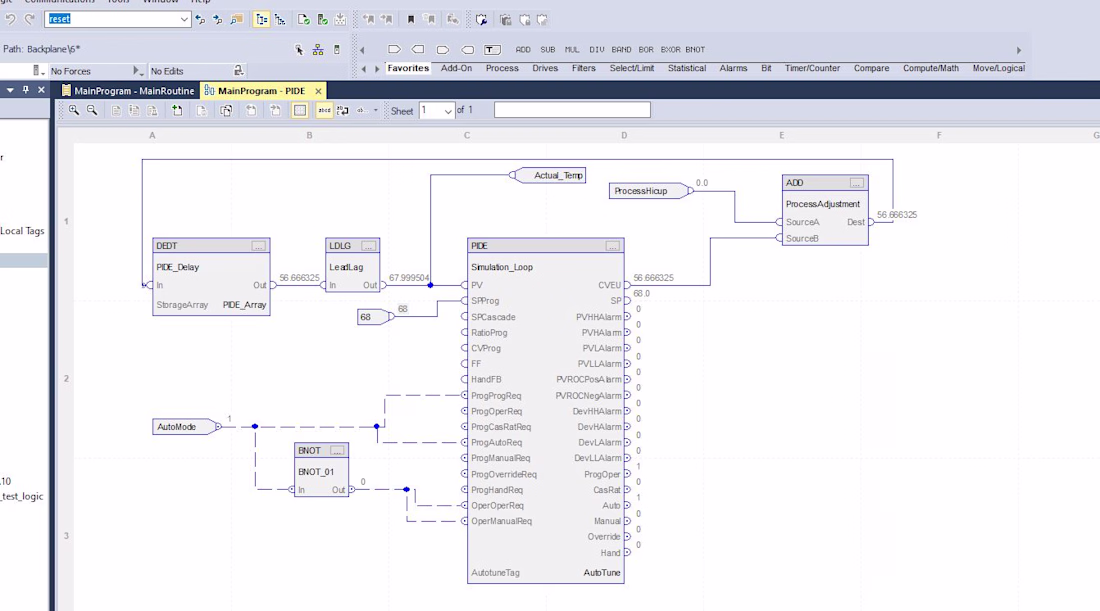
Task: Click the BNOT instruction button in toolbar
Action: click(695, 50)
